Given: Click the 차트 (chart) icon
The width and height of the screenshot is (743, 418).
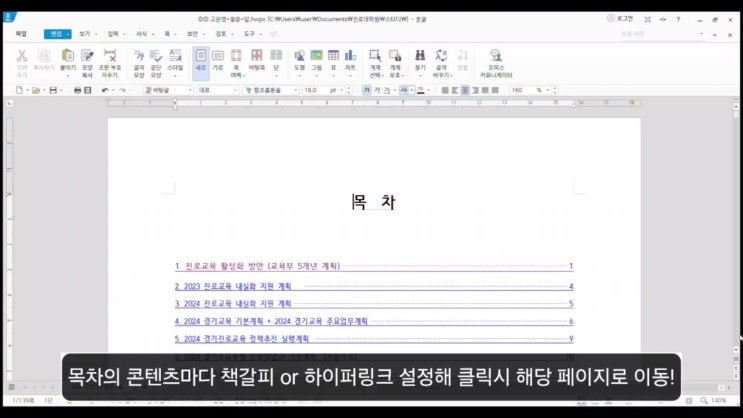Looking at the screenshot, I should (x=350, y=62).
